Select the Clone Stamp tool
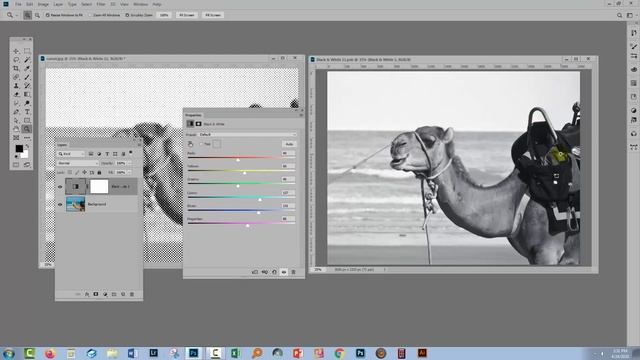 [16, 86]
